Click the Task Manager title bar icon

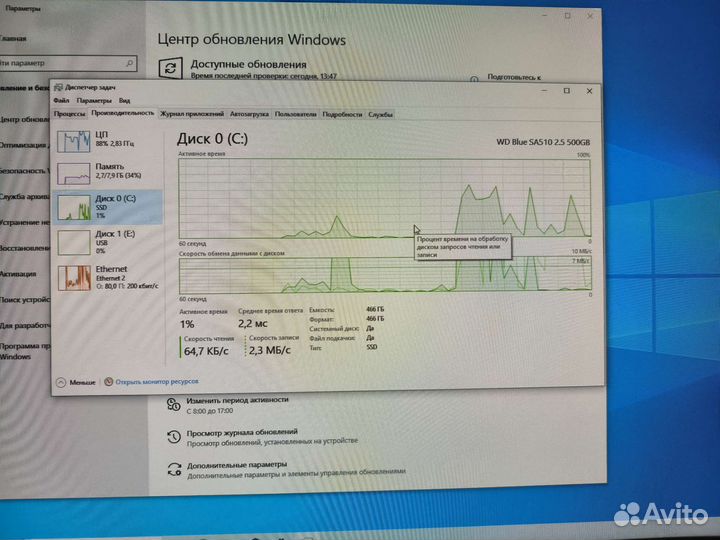(x=58, y=87)
